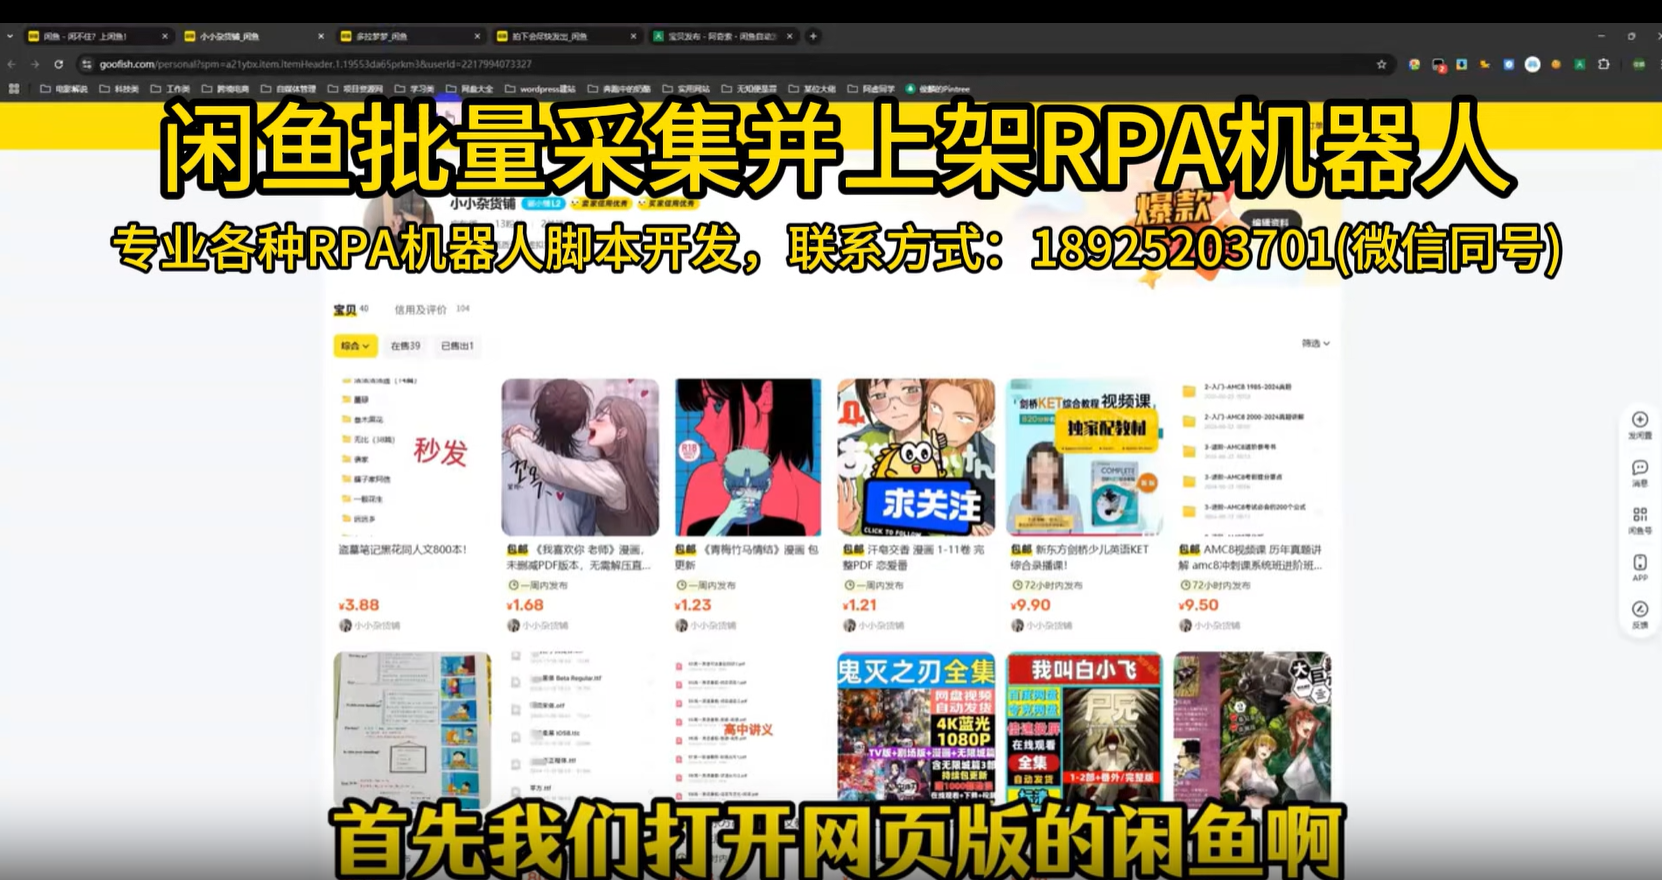Switch to the 多拉梦梦_闲鱼 tab

coord(410,36)
